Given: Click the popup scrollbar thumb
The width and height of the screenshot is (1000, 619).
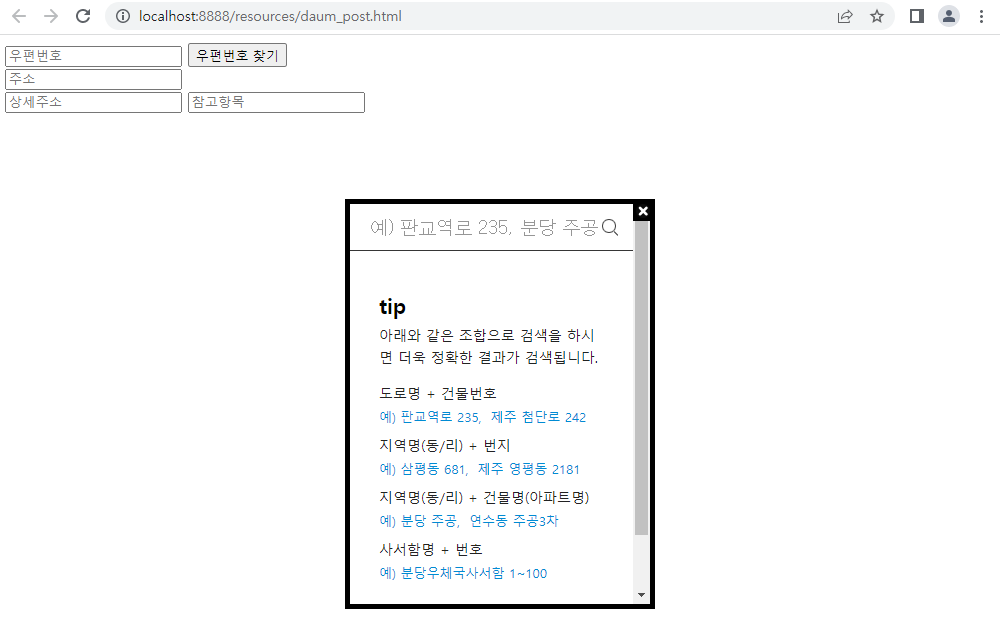Looking at the screenshot, I should (642, 378).
